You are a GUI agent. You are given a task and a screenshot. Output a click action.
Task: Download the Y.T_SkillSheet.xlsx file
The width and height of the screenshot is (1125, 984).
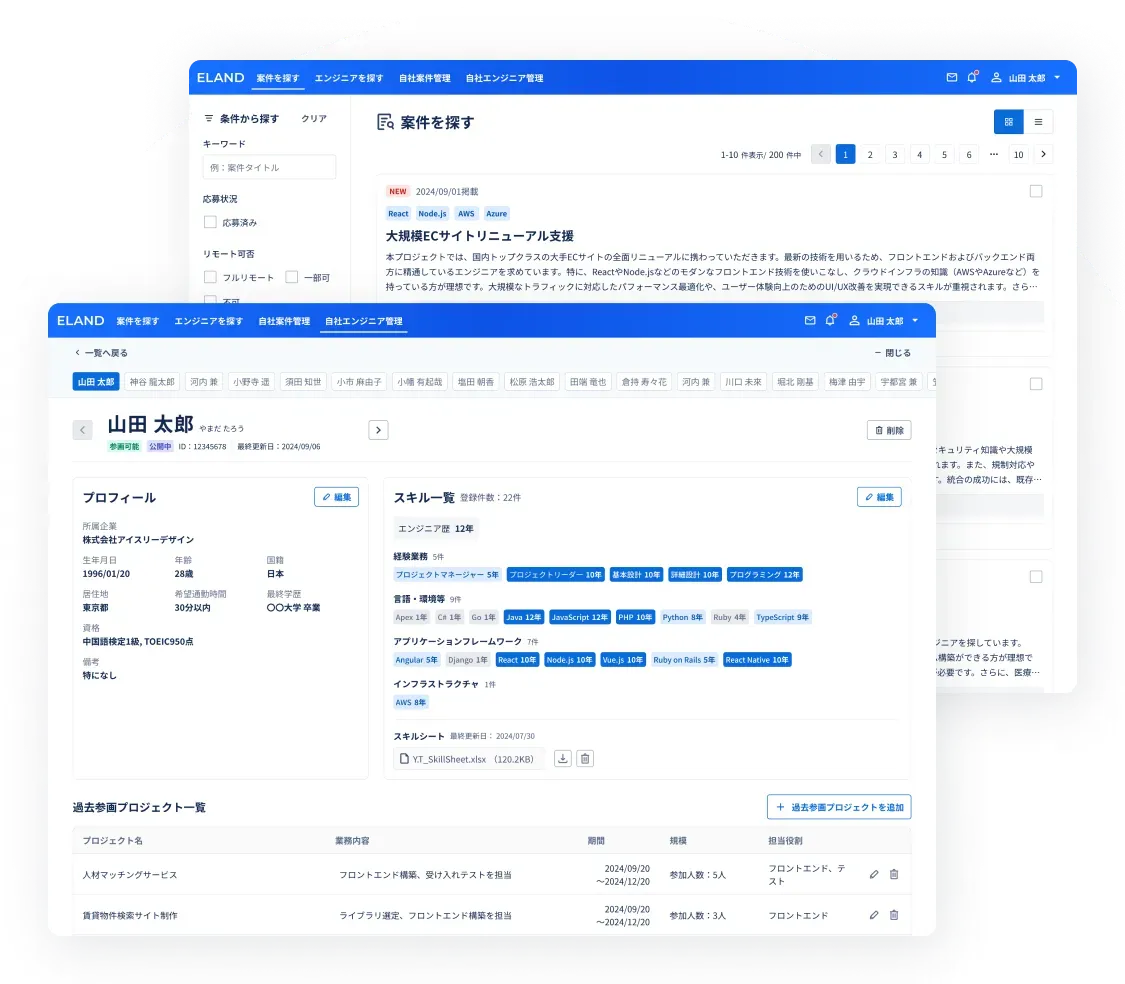coord(562,759)
